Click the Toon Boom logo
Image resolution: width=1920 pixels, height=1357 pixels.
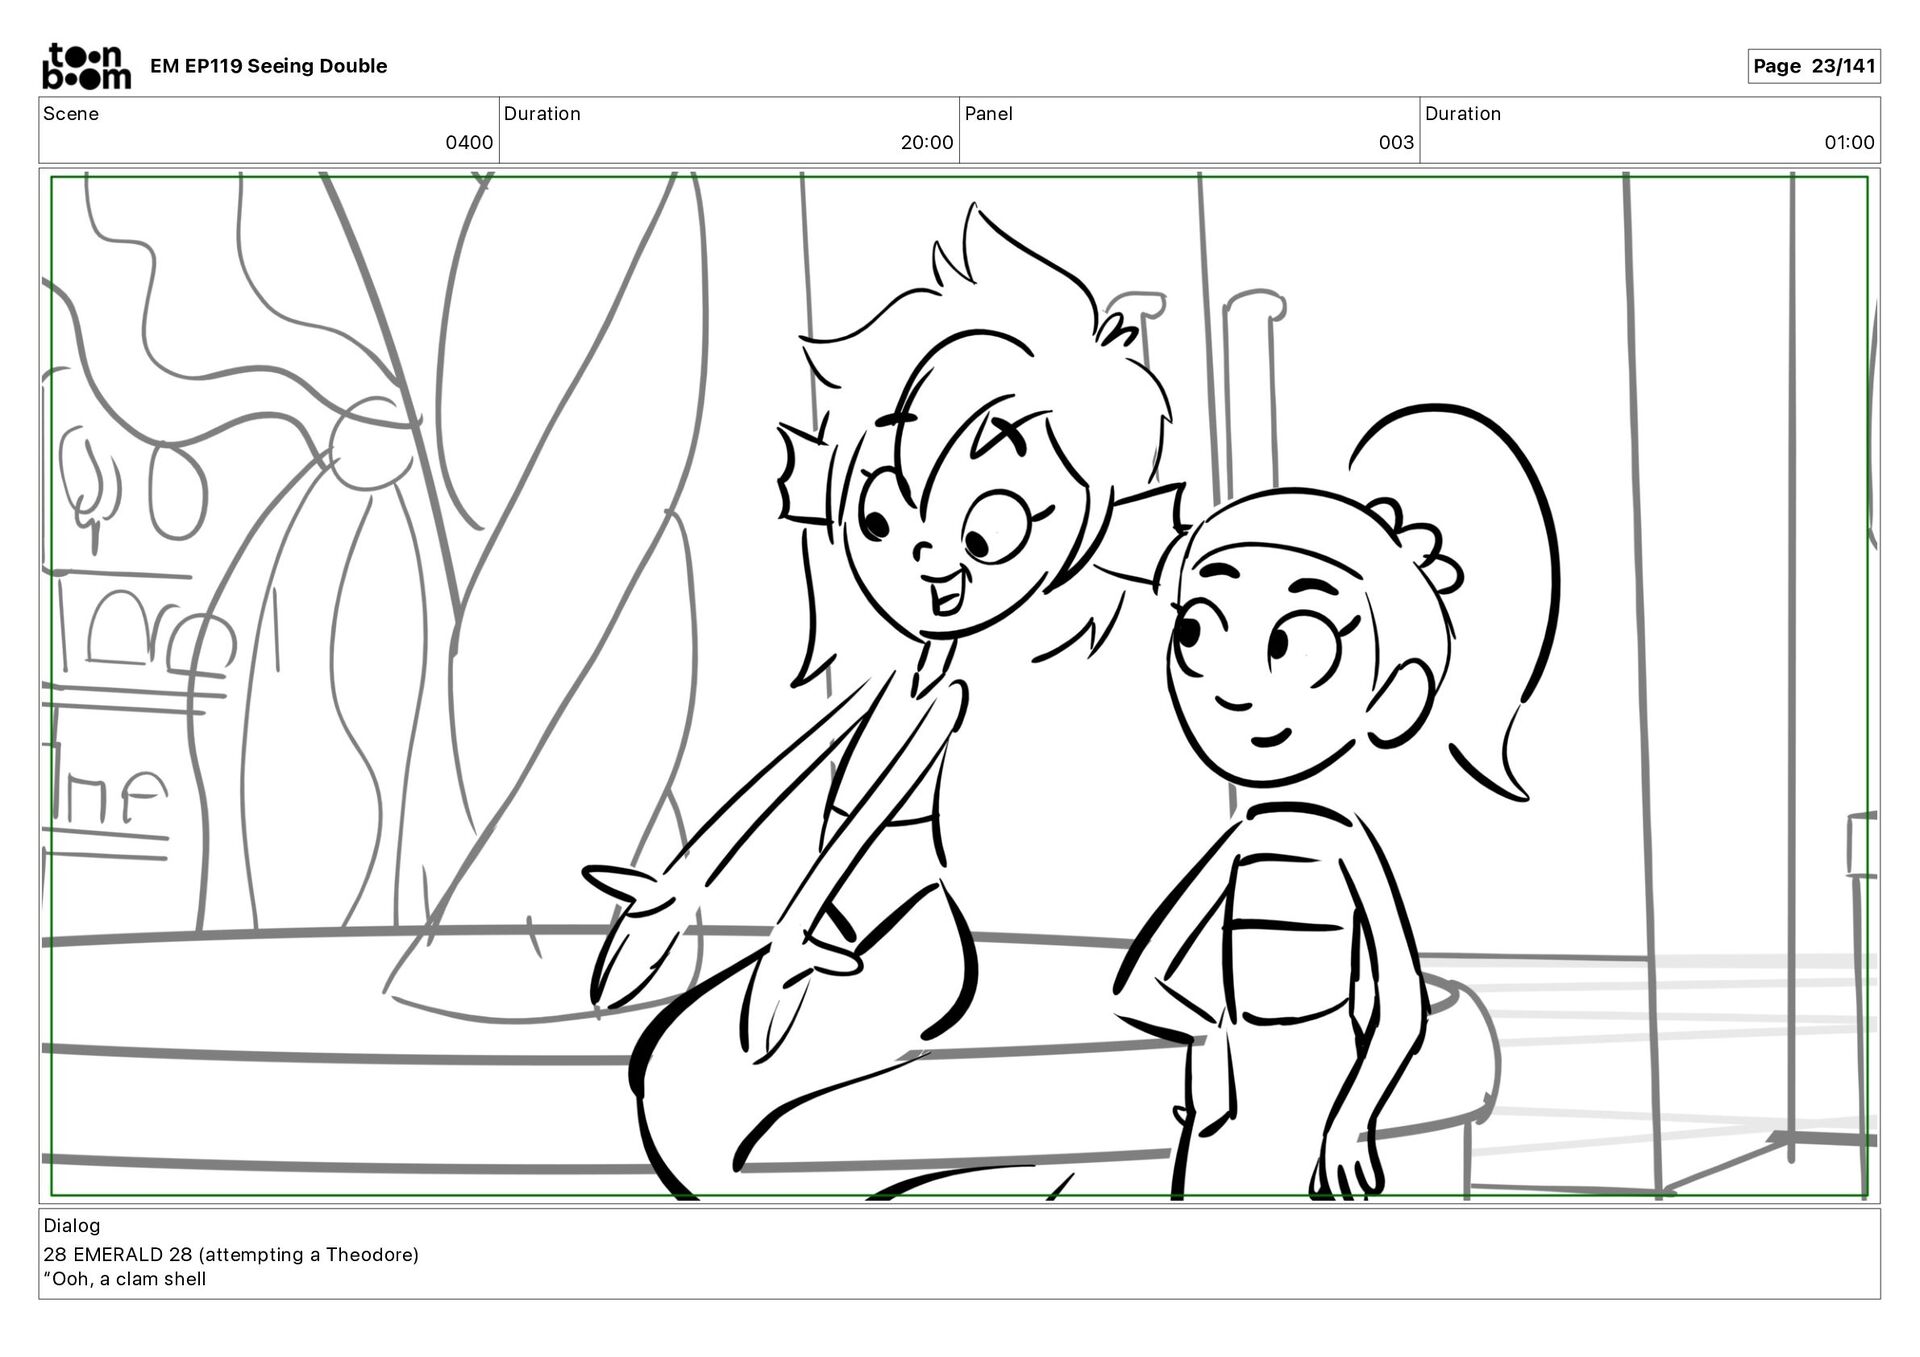[86, 66]
